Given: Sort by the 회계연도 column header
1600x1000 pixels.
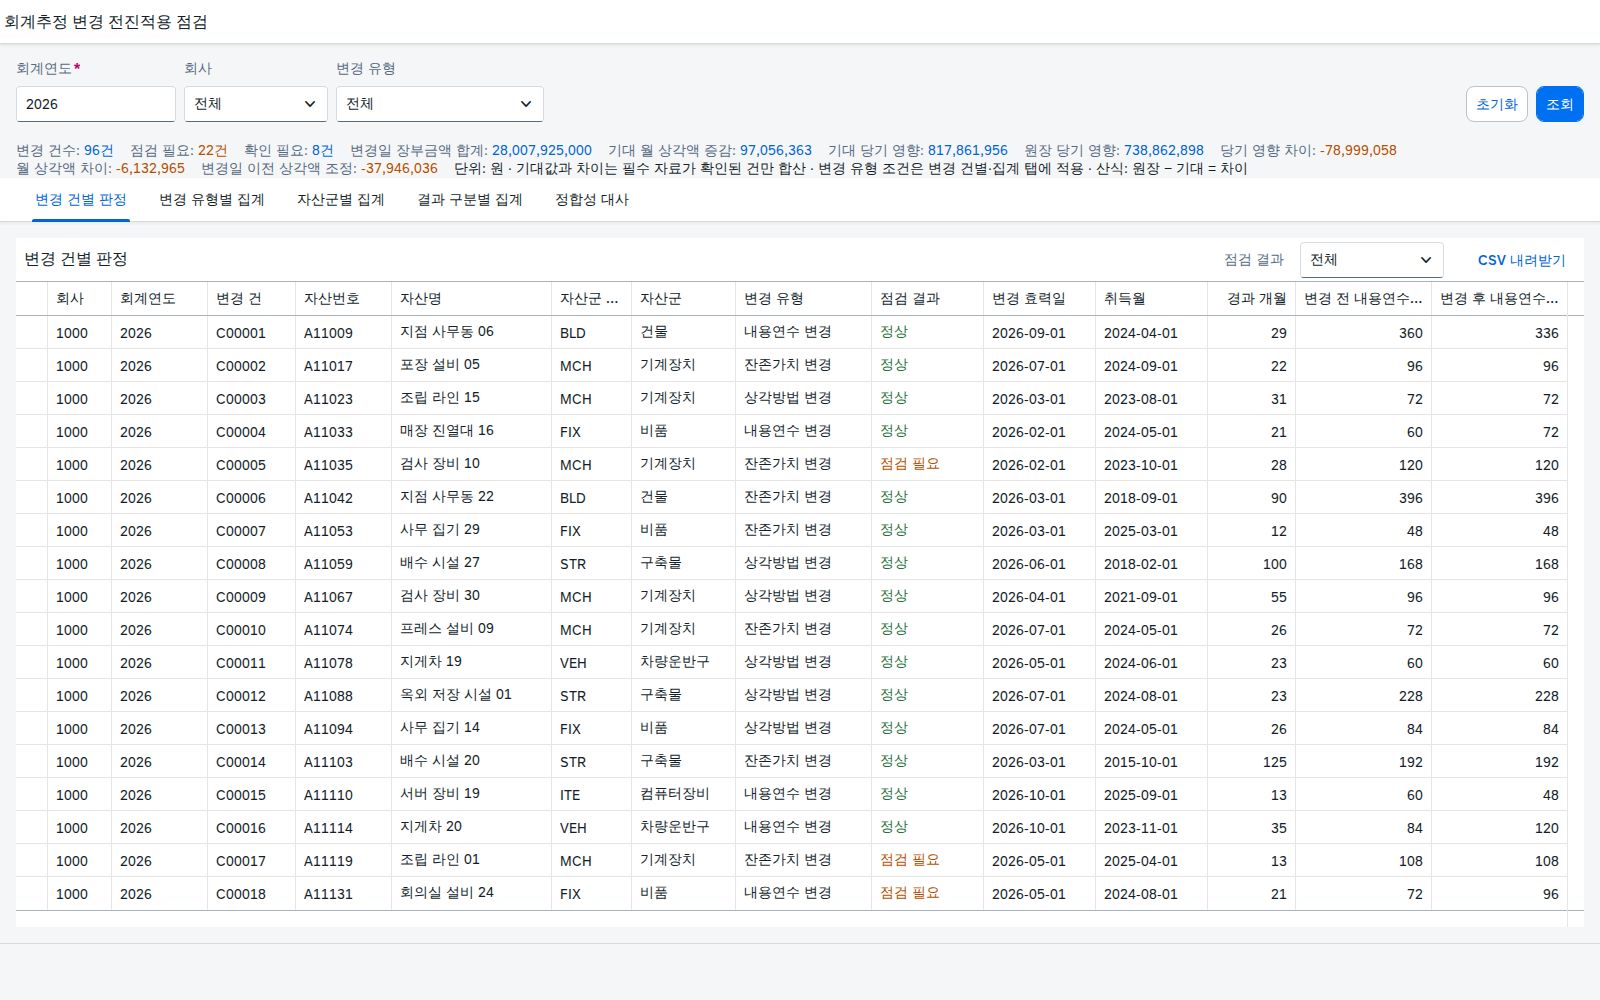Looking at the screenshot, I should tap(160, 299).
